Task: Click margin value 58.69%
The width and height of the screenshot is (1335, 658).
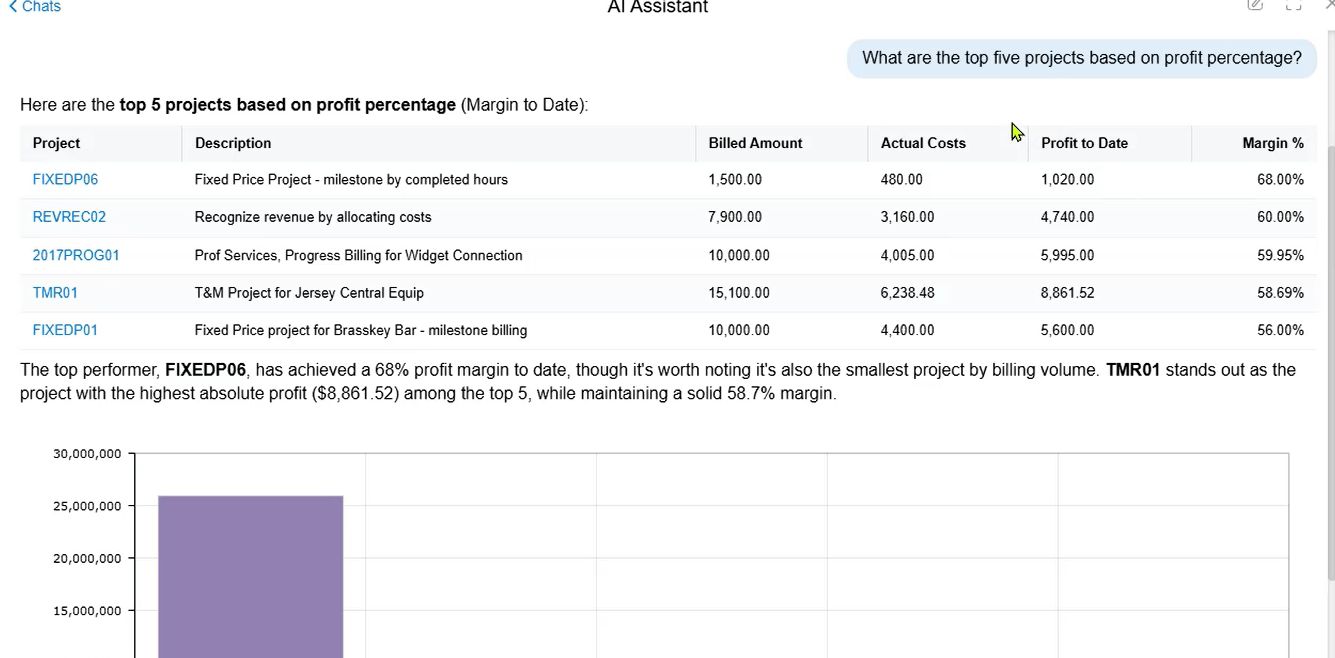Action: click(1280, 293)
